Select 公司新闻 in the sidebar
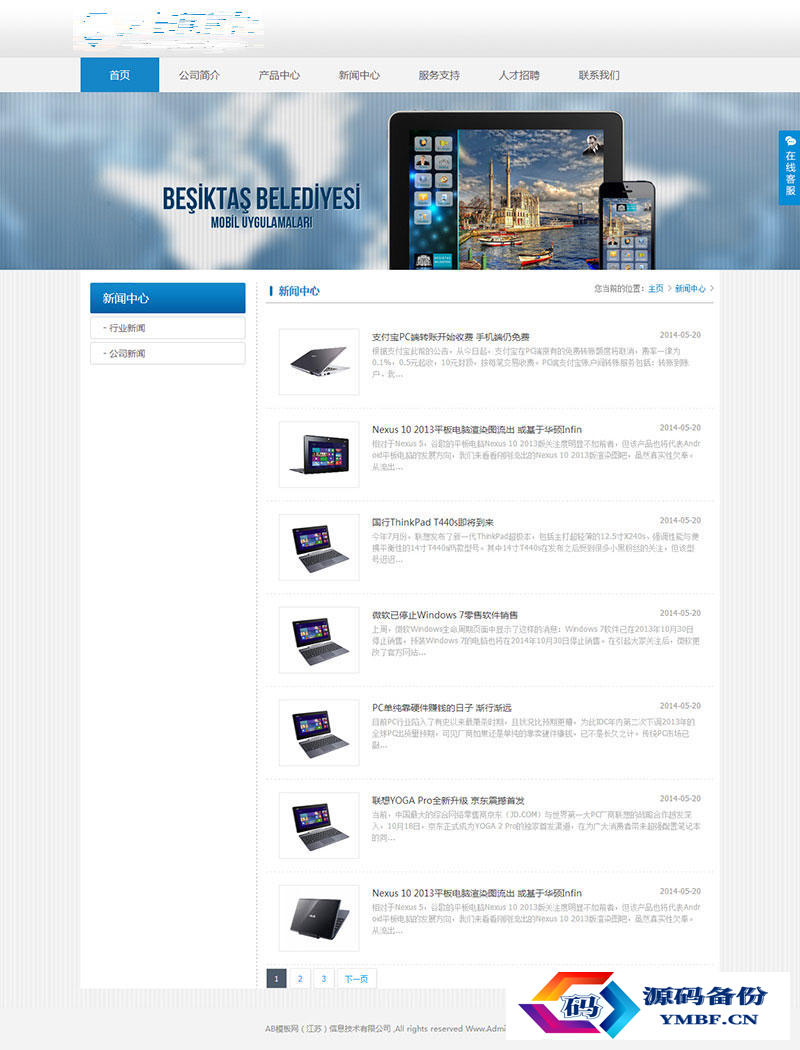This screenshot has width=800, height=1050. point(167,354)
